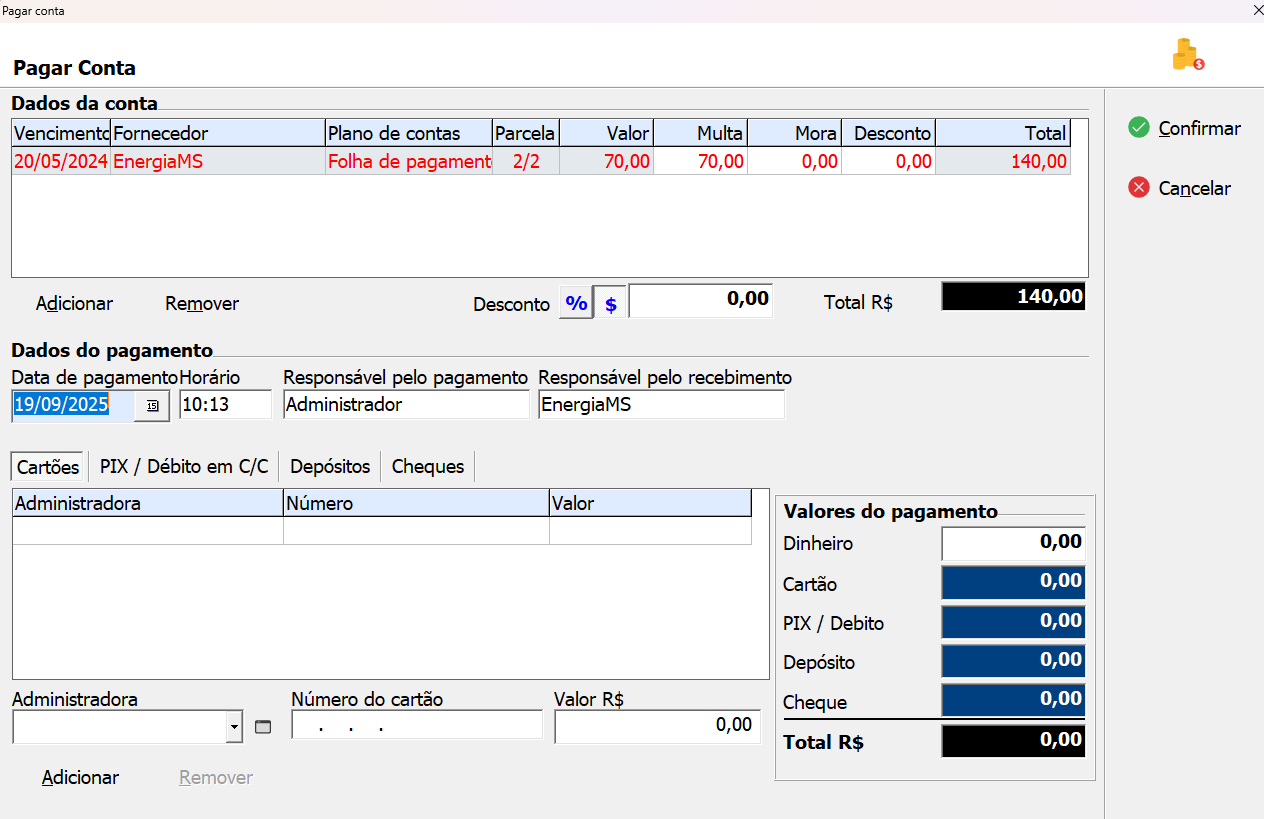The width and height of the screenshot is (1264, 819).
Task: Click the disabled Remover below card fields
Action: click(x=216, y=777)
